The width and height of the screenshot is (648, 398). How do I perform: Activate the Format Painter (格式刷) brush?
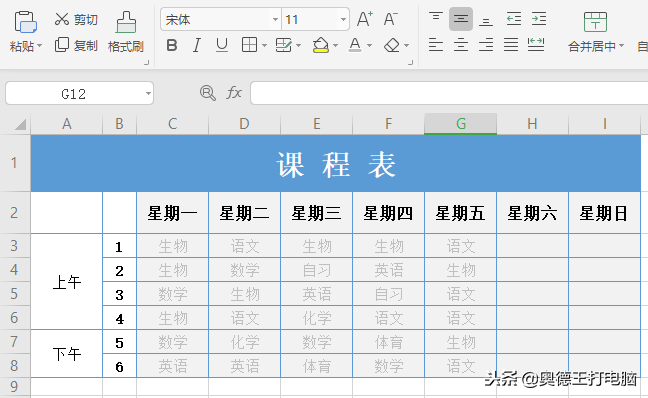(x=126, y=32)
